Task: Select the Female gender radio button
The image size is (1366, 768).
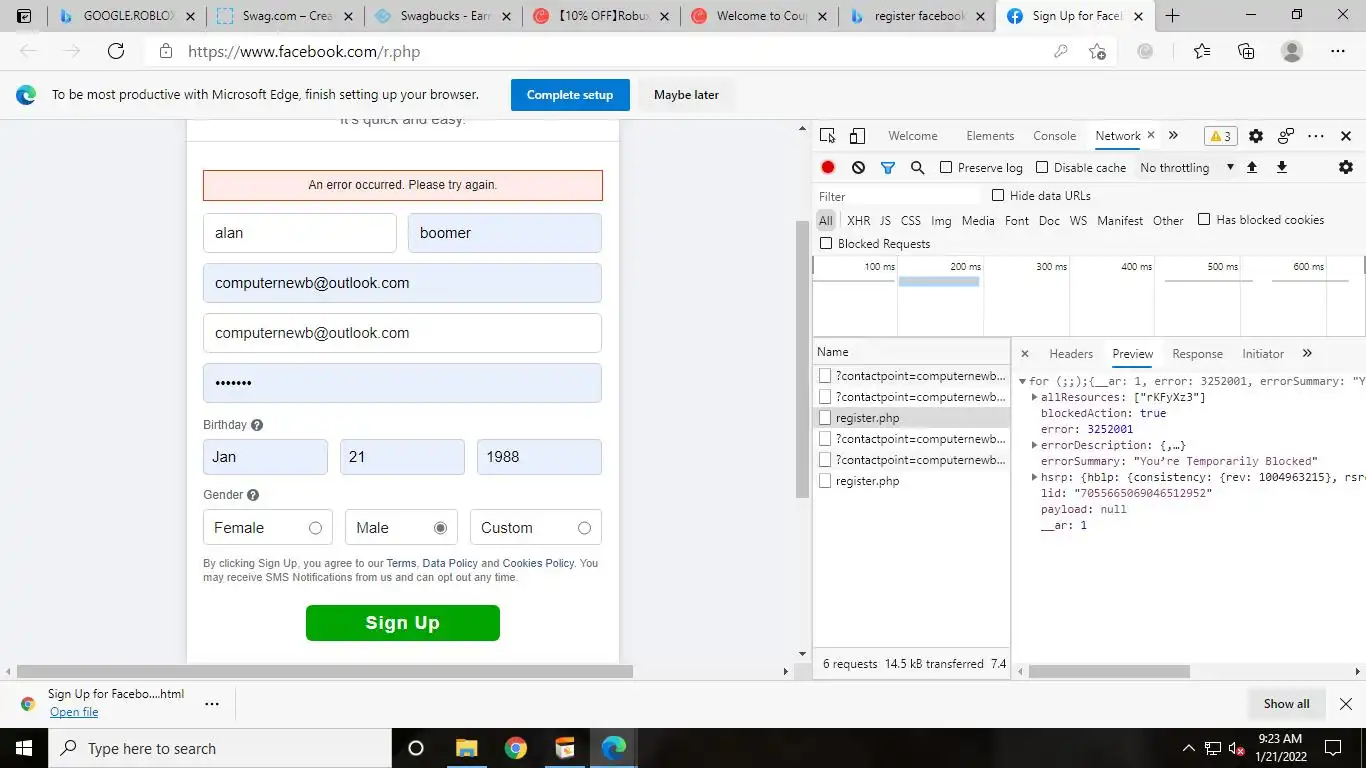Action: point(315,528)
